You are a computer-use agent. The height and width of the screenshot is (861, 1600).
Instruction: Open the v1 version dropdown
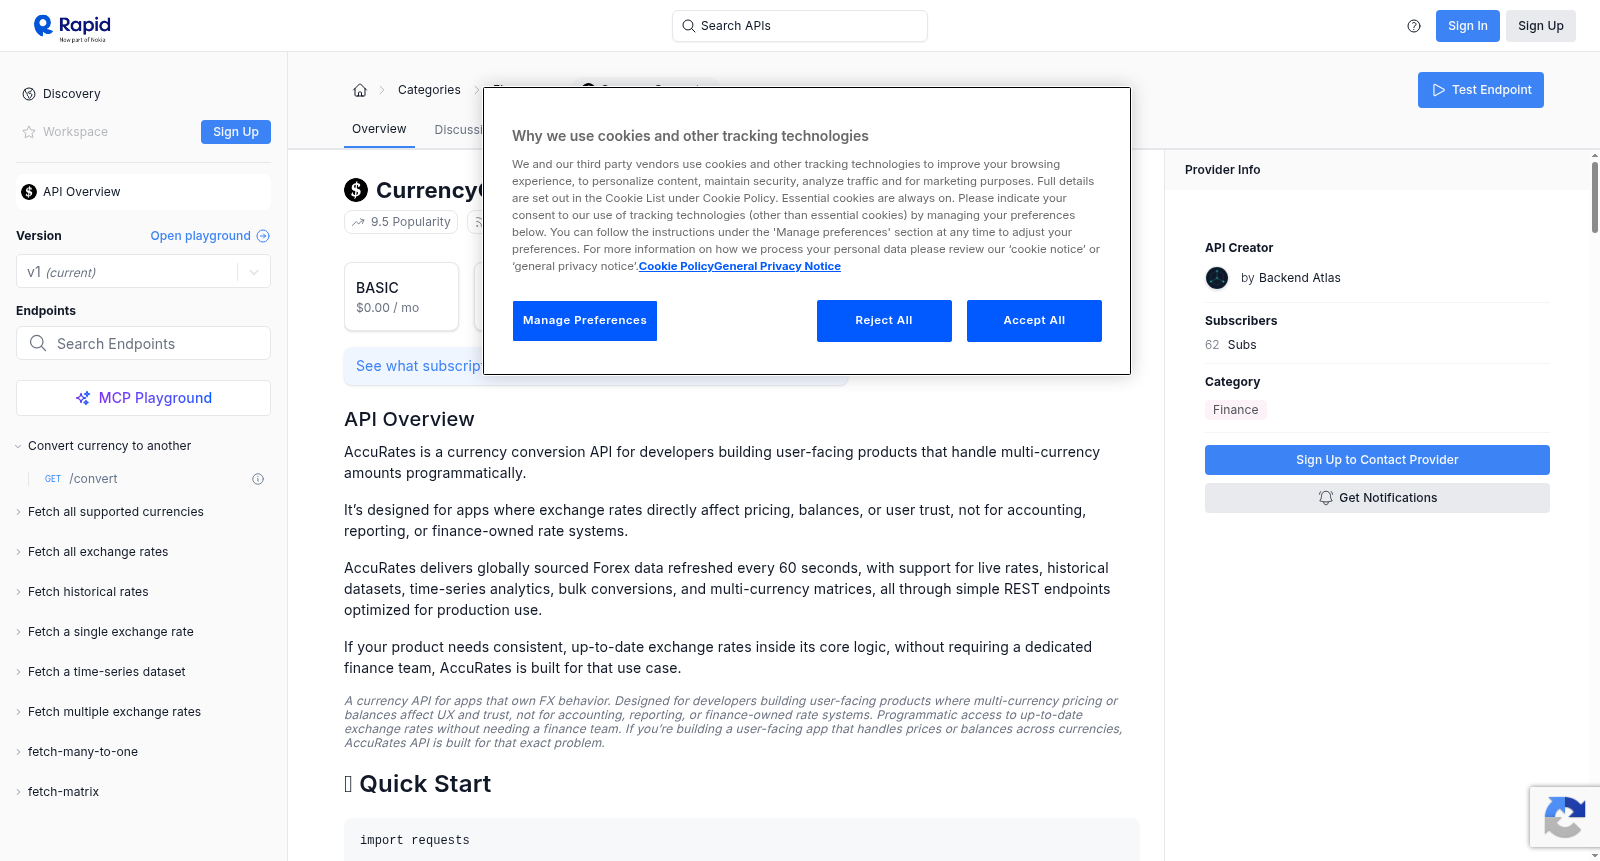pos(143,272)
